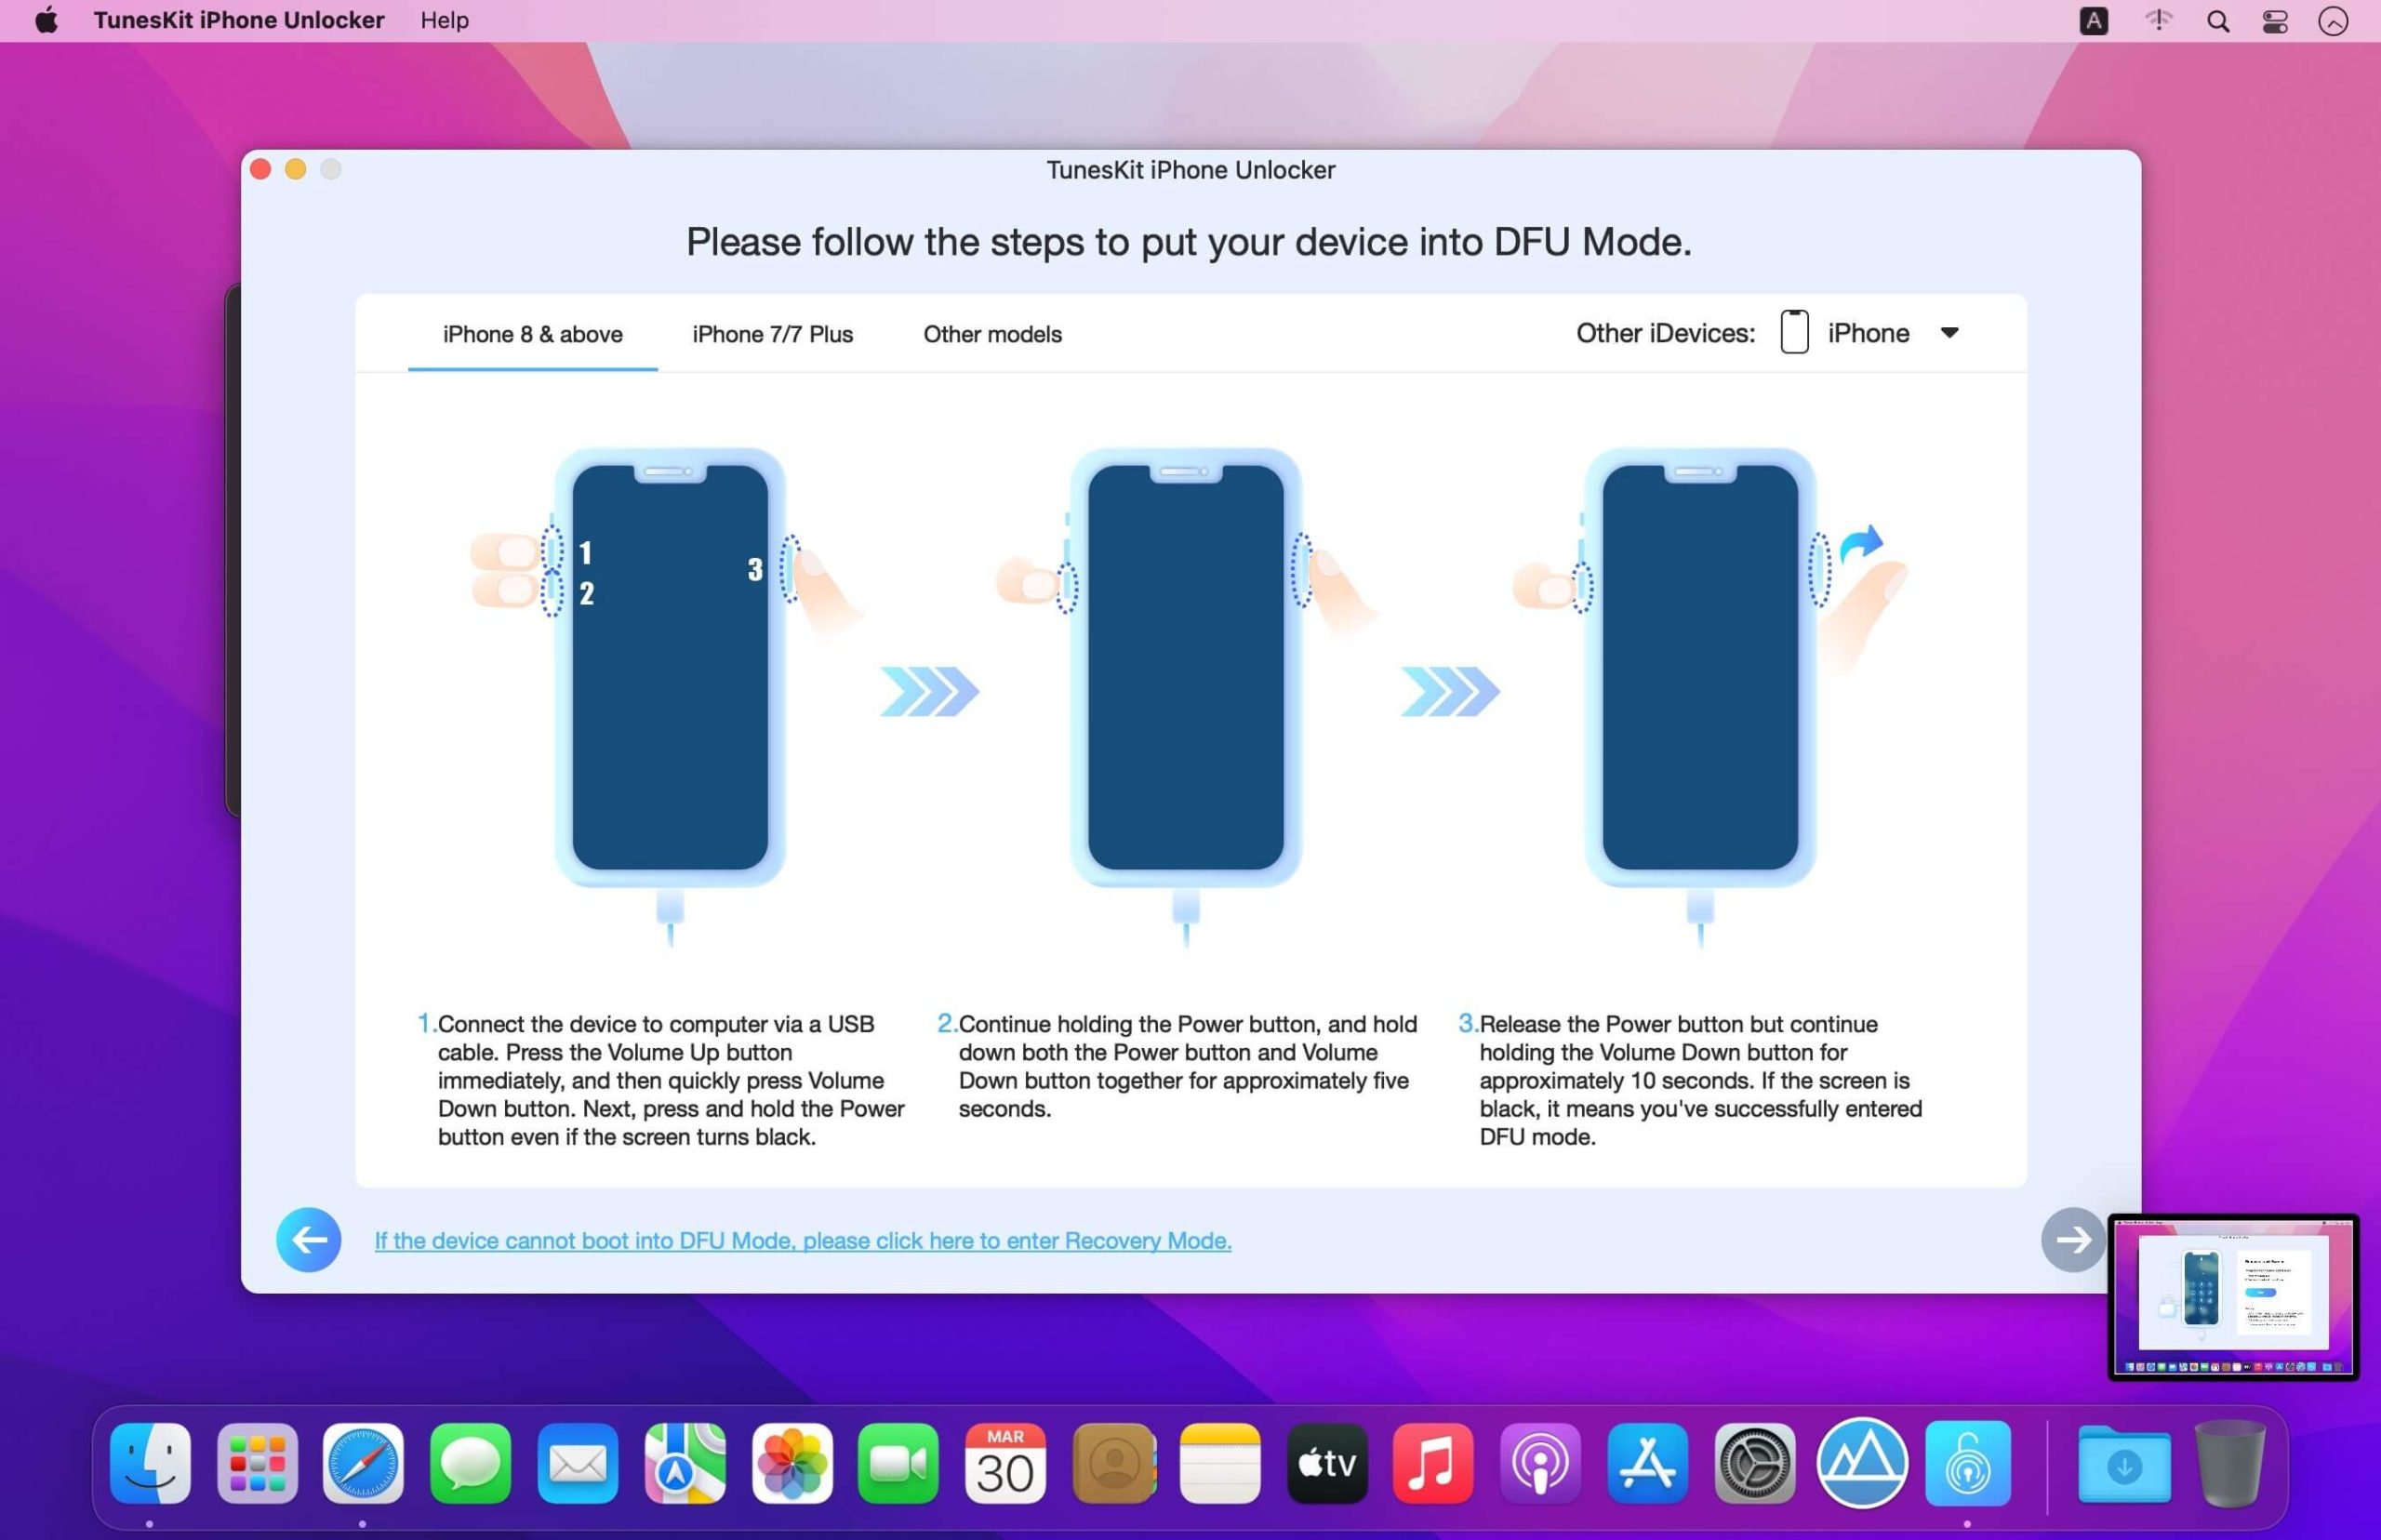2381x1540 pixels.
Task: Open the Apple menu
Action: [45, 20]
